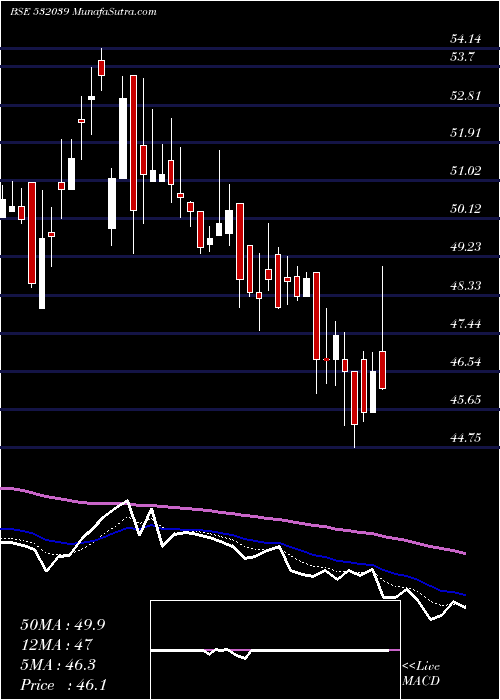Click the 52.81 price level label
Viewport: 500px width, 700px height.
click(466, 96)
